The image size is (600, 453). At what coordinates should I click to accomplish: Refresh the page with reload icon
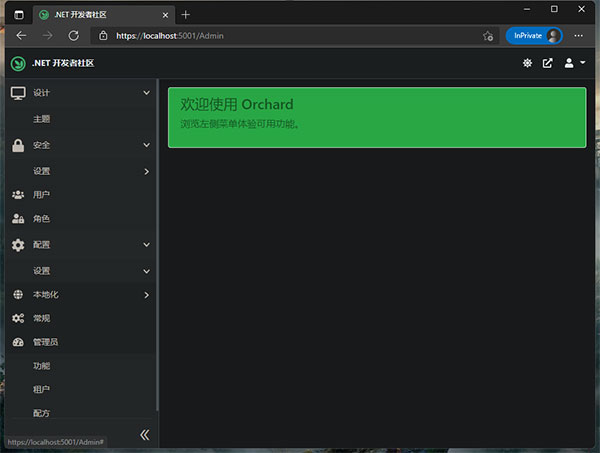click(x=73, y=36)
